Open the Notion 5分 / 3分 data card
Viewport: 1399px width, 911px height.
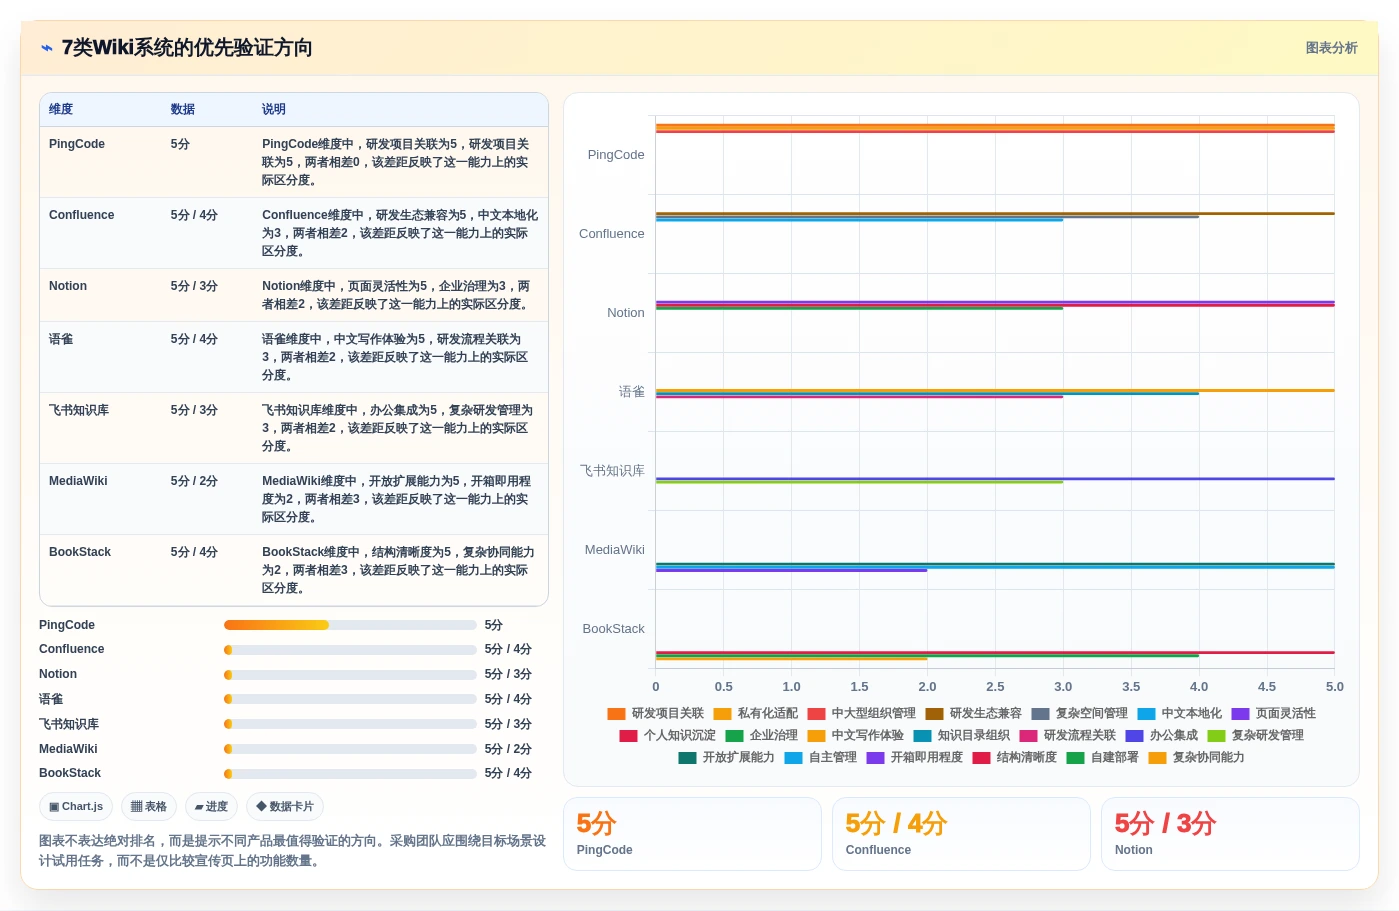pyautogui.click(x=1230, y=834)
